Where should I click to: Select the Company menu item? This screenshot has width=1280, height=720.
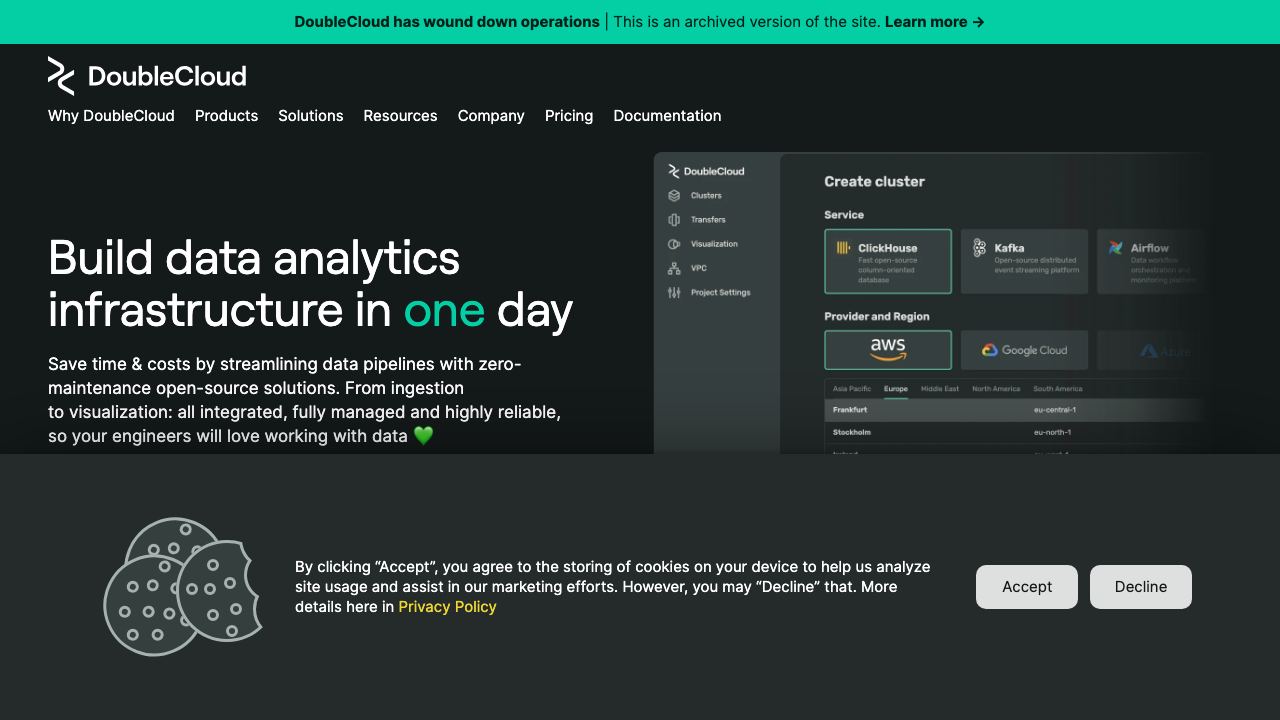[x=491, y=116]
